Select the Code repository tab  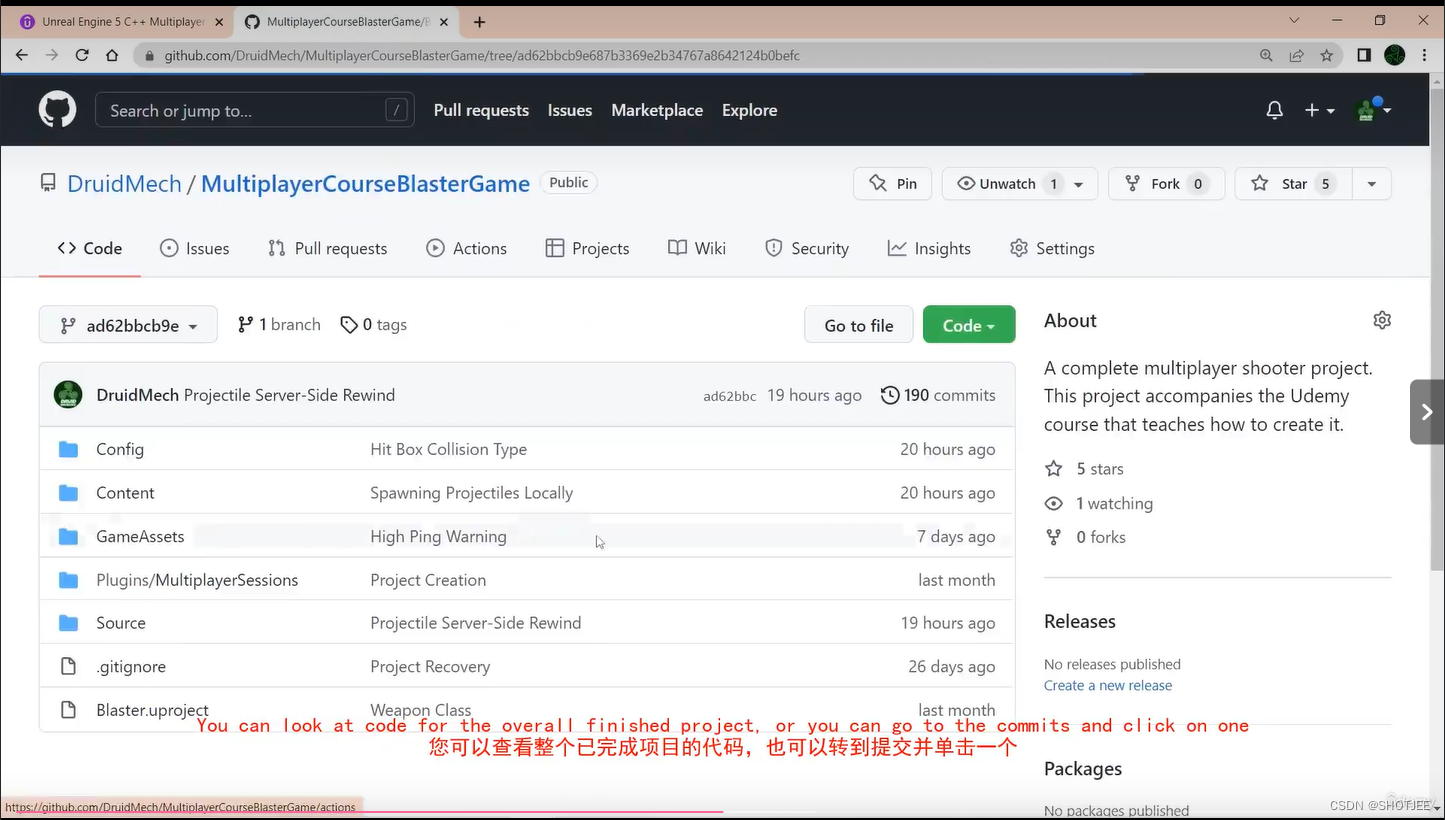[90, 249]
